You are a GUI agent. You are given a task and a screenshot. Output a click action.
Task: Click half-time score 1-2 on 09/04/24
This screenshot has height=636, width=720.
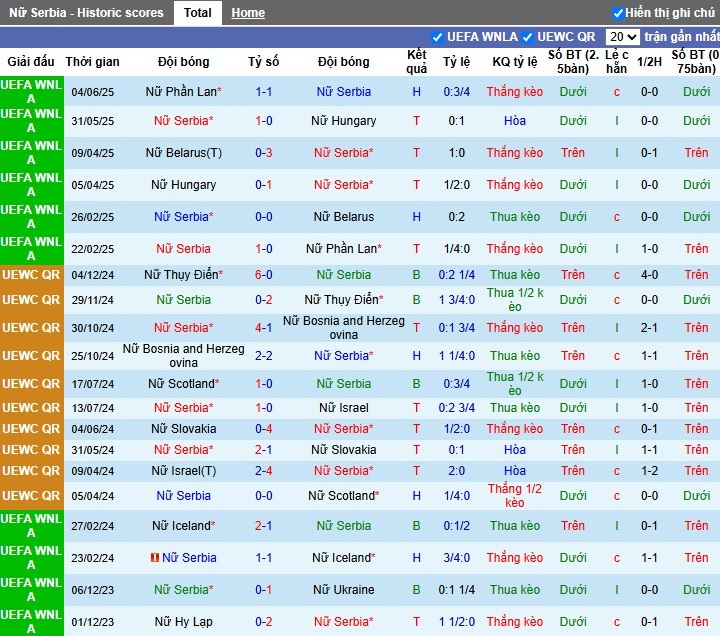649,471
